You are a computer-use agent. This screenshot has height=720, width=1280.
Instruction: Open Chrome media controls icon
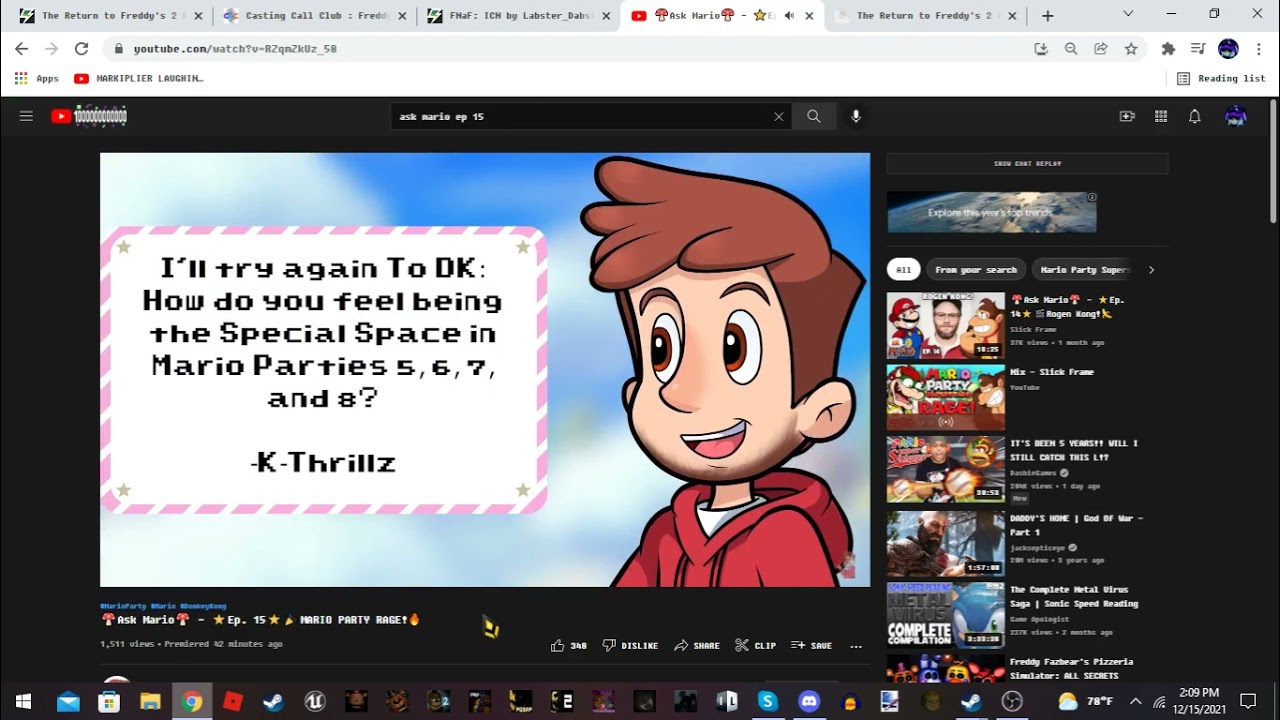pos(1198,48)
